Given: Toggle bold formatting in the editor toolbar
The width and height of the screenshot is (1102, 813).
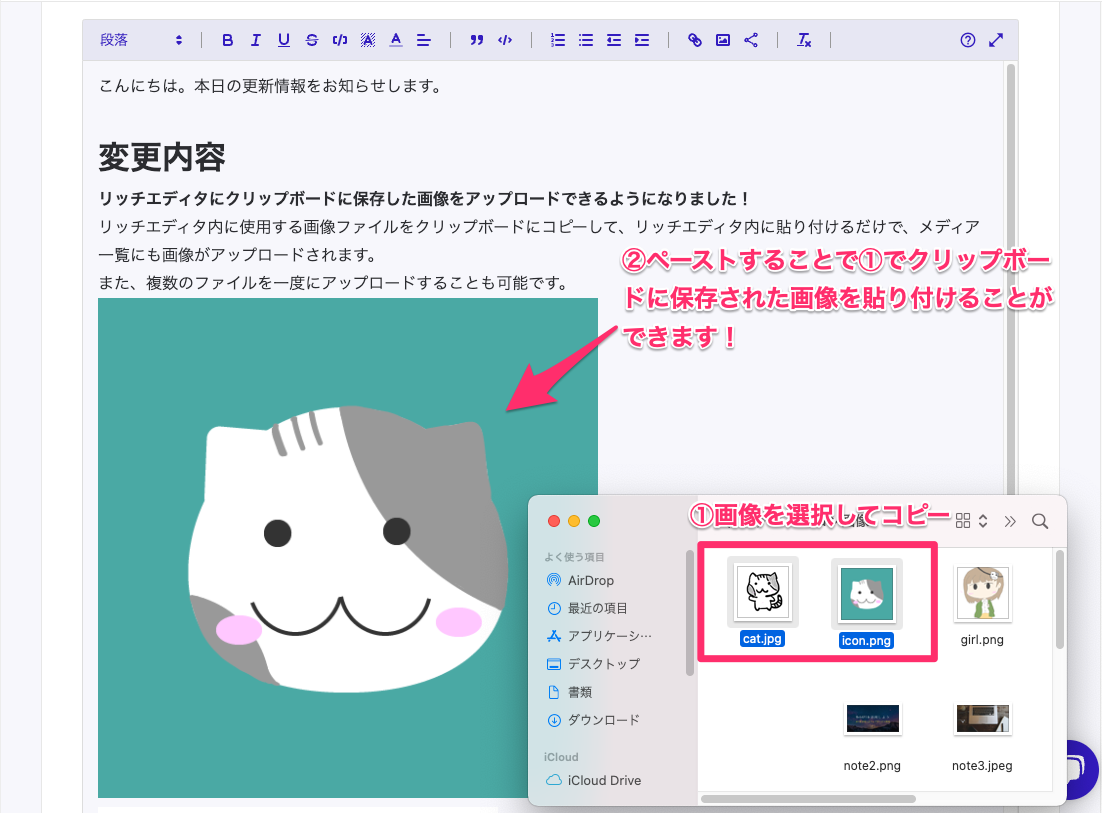Looking at the screenshot, I should click(x=227, y=40).
